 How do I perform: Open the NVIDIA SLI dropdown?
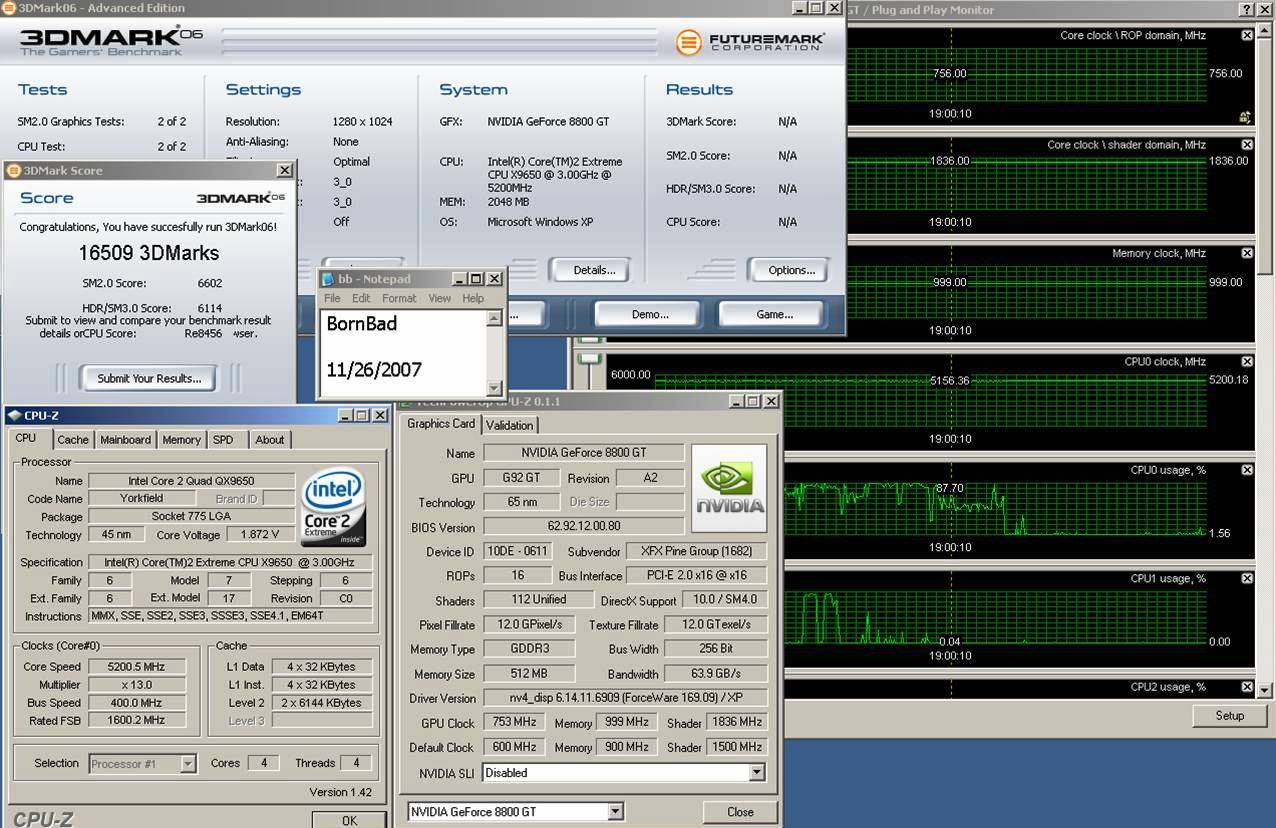tap(757, 773)
